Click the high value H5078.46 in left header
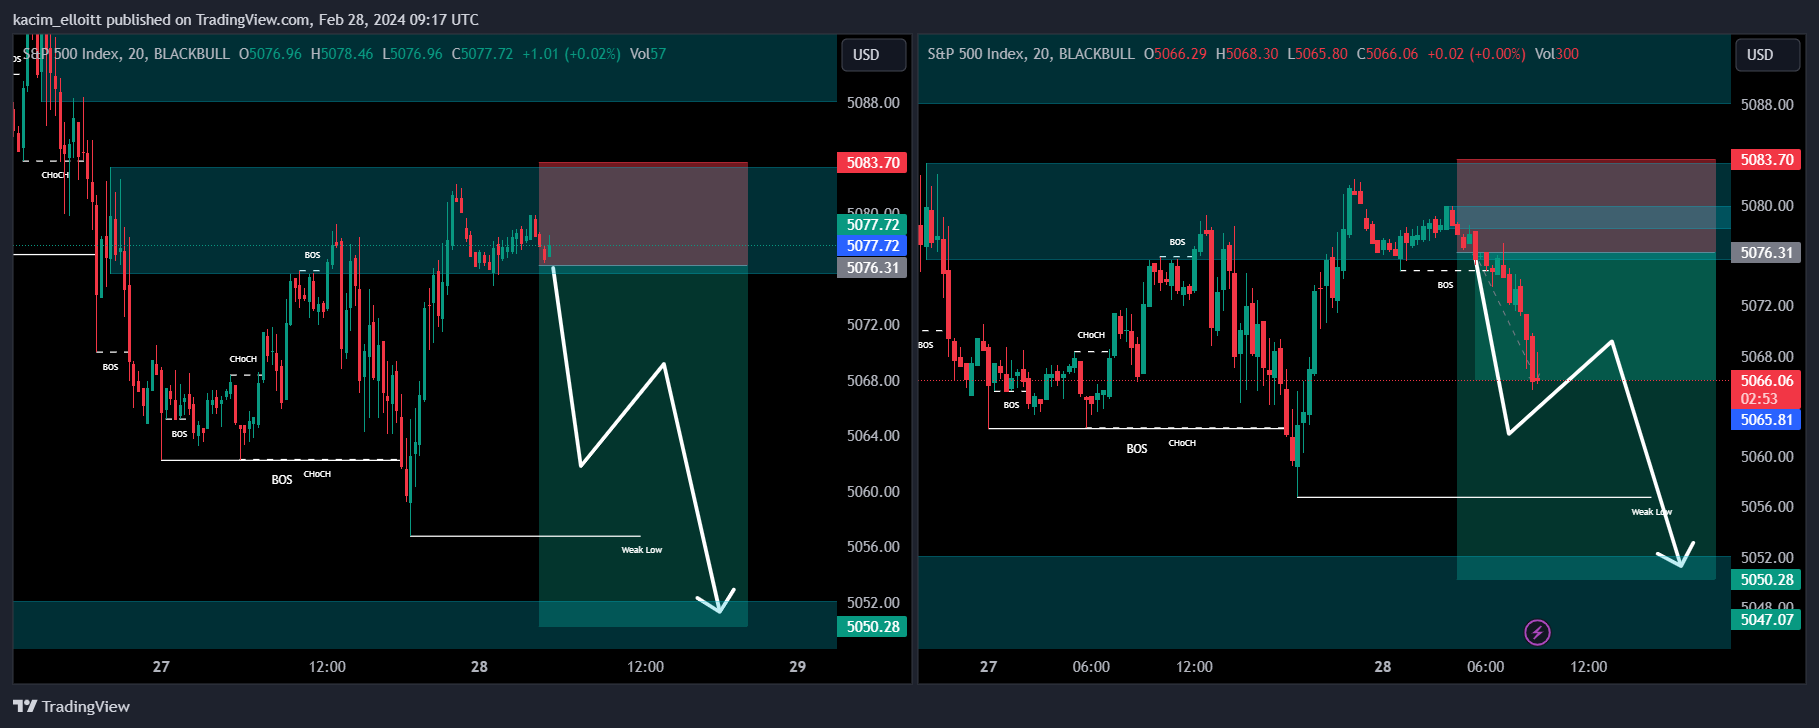1819x728 pixels. pos(341,54)
